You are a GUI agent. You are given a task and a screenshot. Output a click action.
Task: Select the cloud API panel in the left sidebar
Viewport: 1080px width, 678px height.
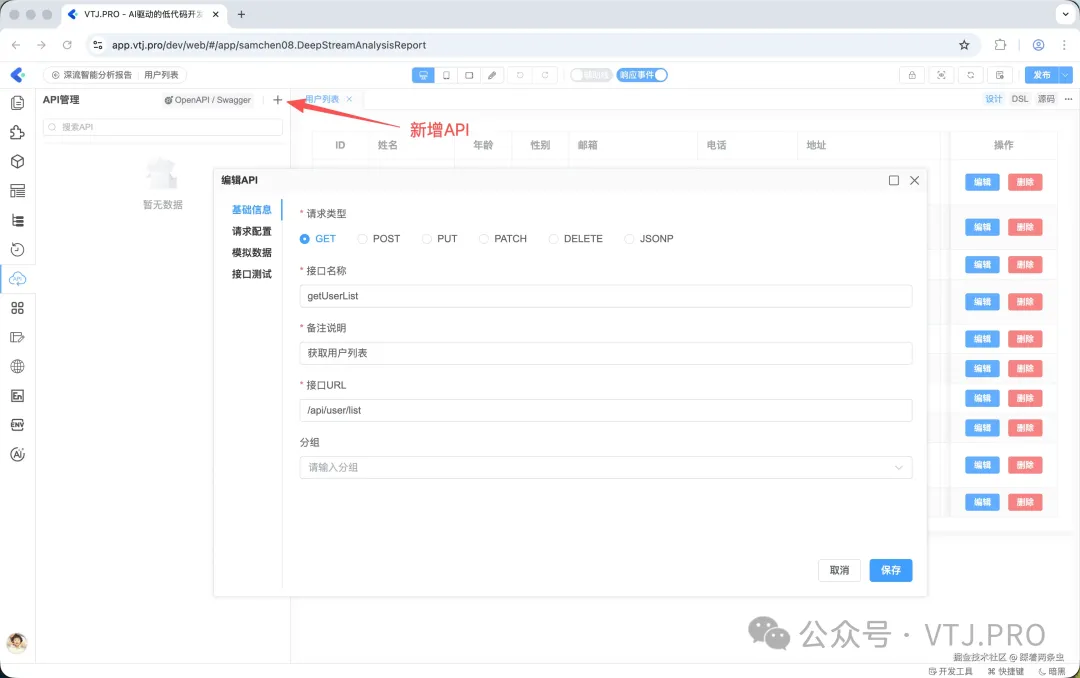[x=16, y=279]
